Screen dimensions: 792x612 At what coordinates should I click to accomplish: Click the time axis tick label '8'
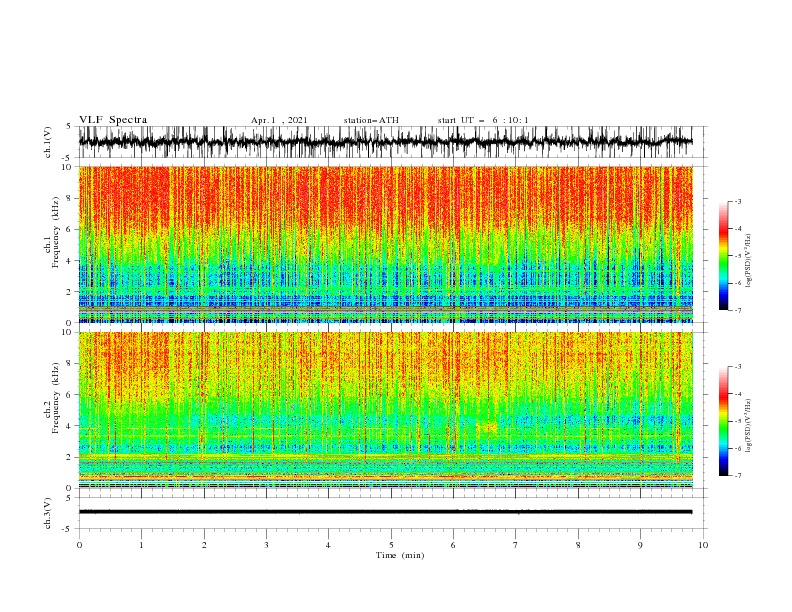(x=578, y=545)
